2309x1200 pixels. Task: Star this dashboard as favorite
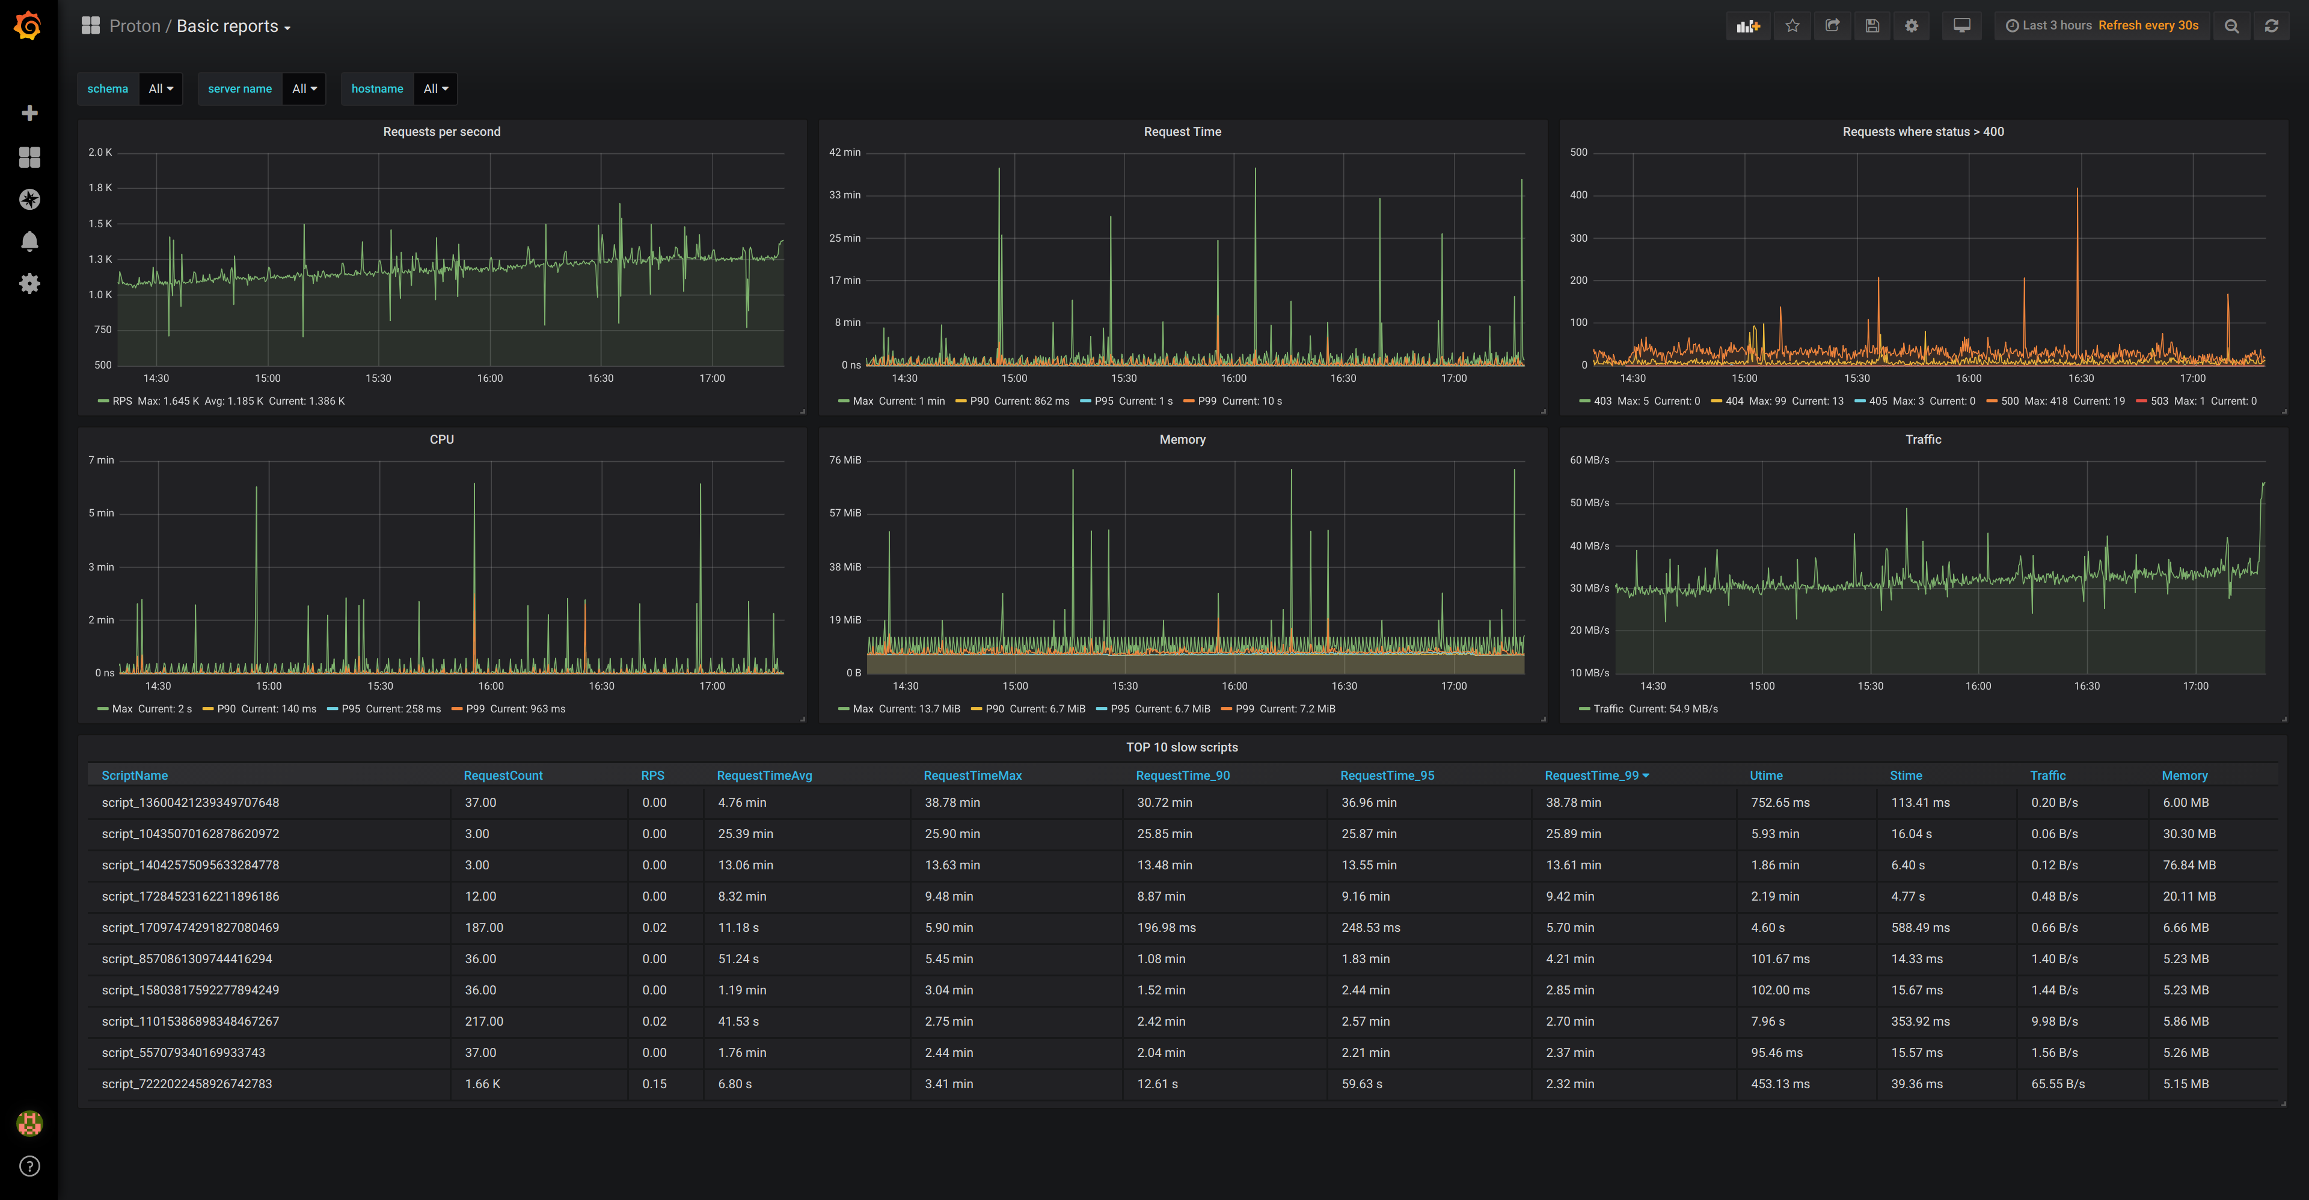[x=1792, y=26]
